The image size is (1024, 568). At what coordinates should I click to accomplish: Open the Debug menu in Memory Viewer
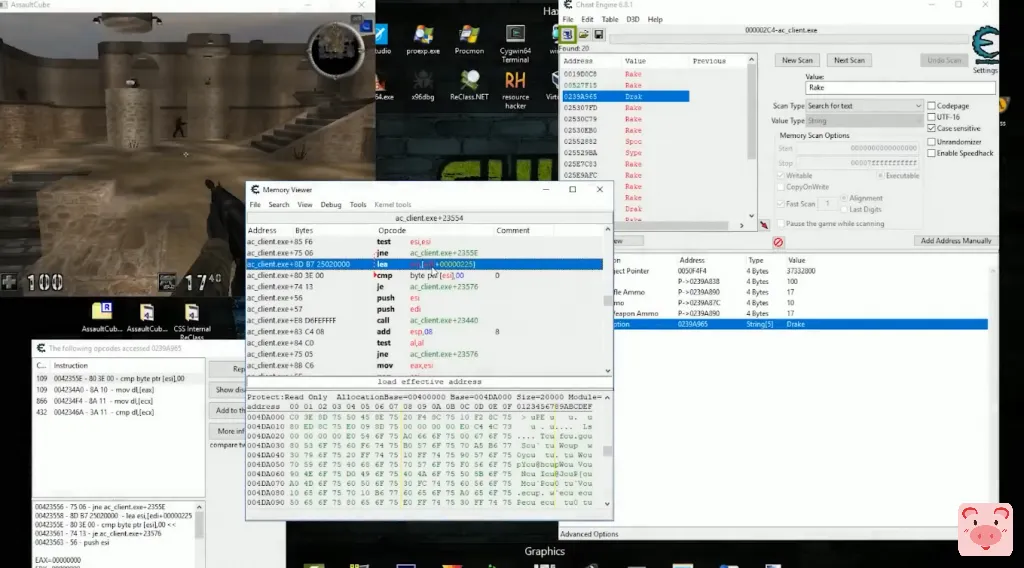(x=330, y=204)
